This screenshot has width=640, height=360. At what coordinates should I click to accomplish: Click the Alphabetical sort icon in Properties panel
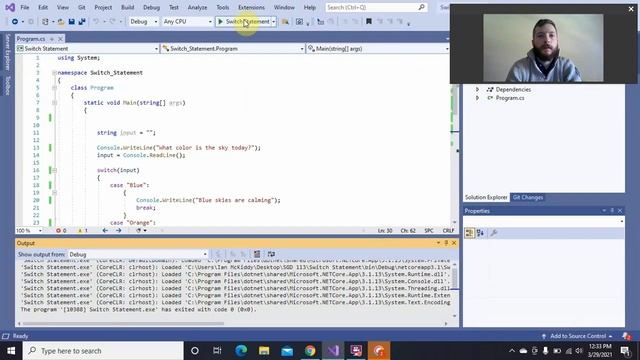480,233
